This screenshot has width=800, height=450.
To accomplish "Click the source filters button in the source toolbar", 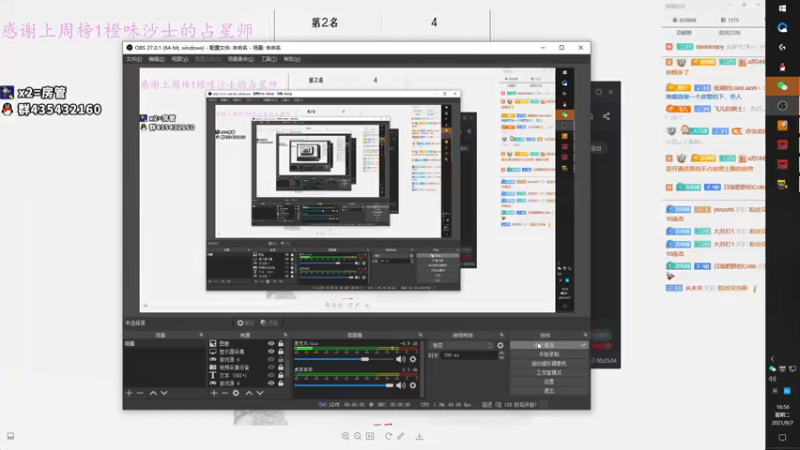I will 269,322.
